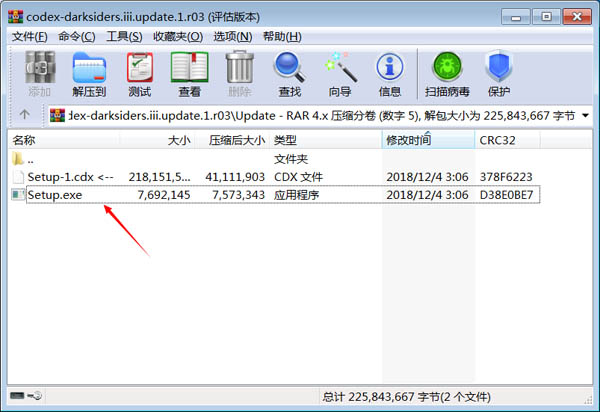
Task: Click the Protect (保护) shield icon
Action: (499, 73)
